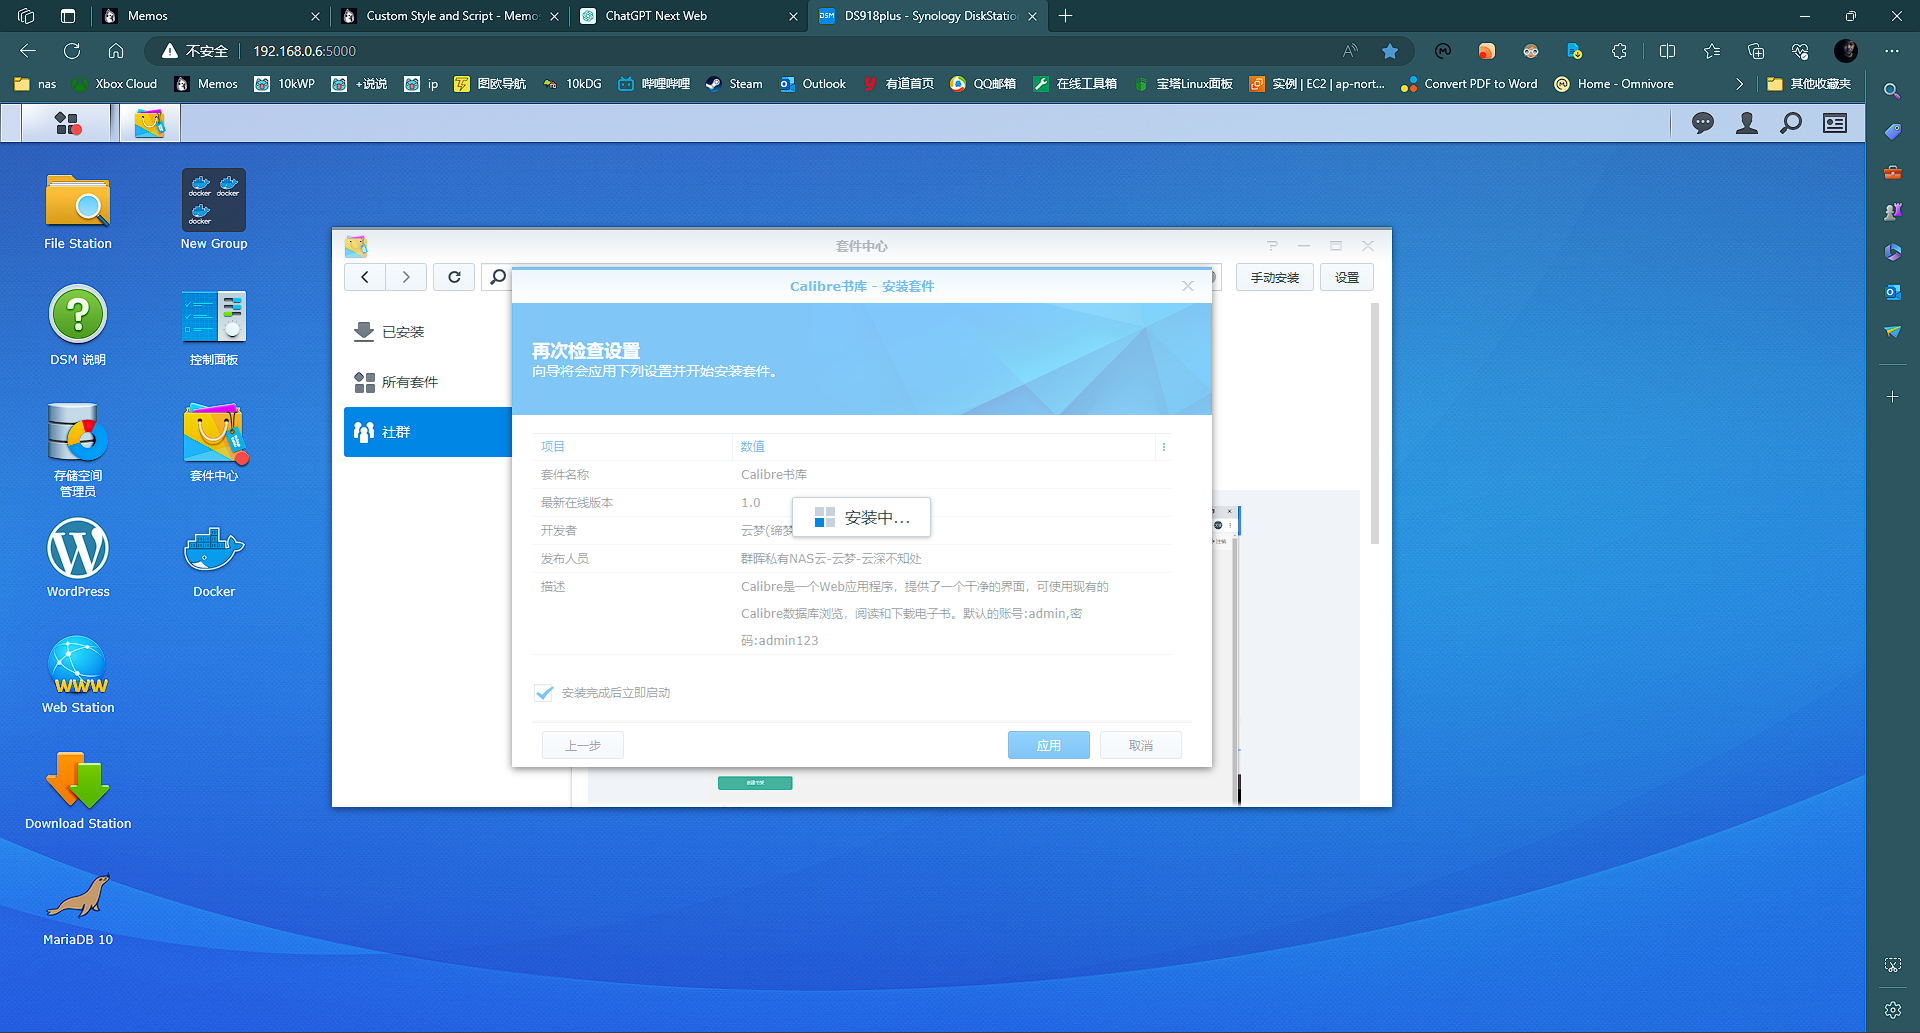Image resolution: width=1920 pixels, height=1033 pixels.
Task: Click 应用 apply button
Action: (x=1049, y=745)
